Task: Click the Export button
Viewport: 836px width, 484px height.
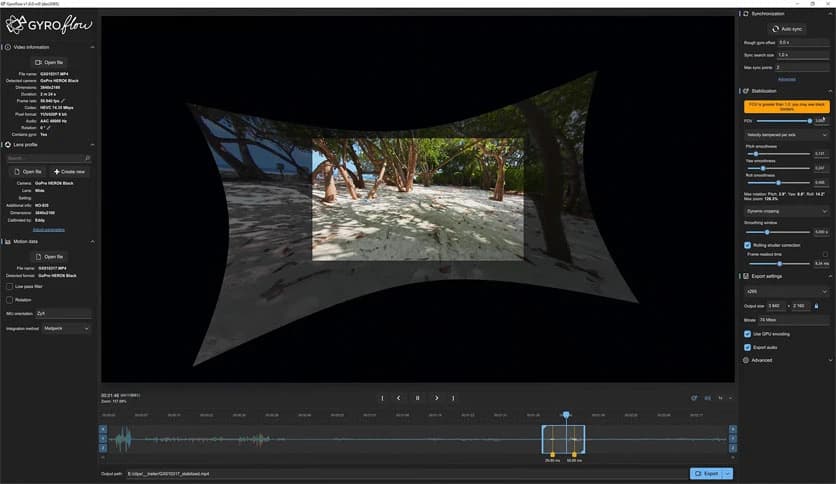Action: tap(708, 473)
